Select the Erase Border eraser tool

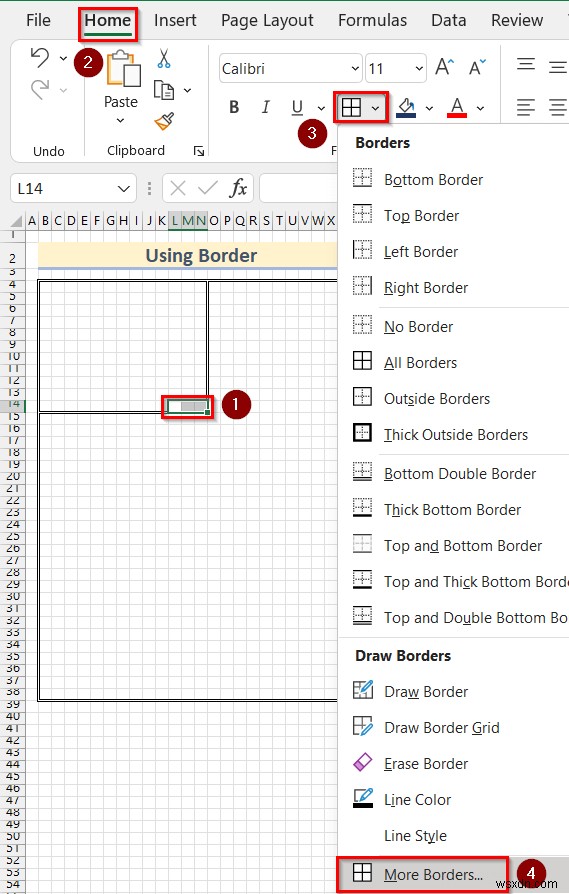454,763
